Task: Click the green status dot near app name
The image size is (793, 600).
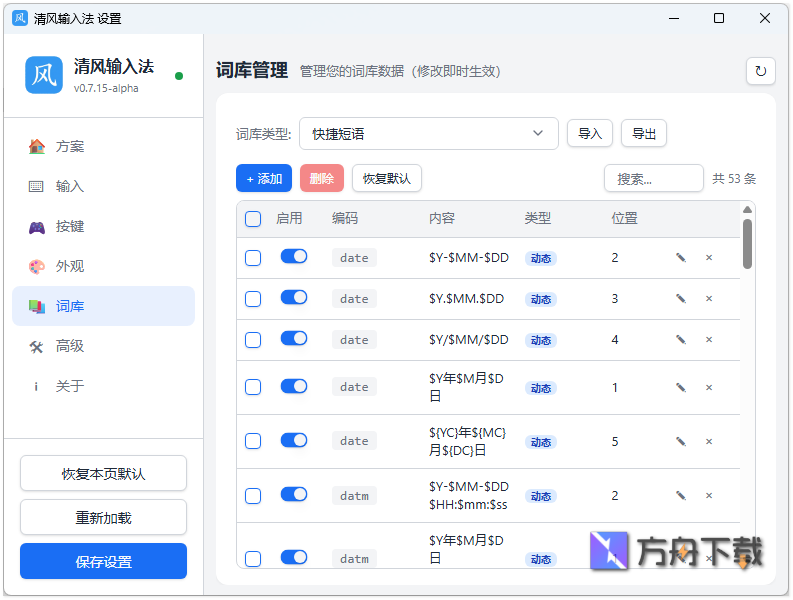Action: point(179,76)
